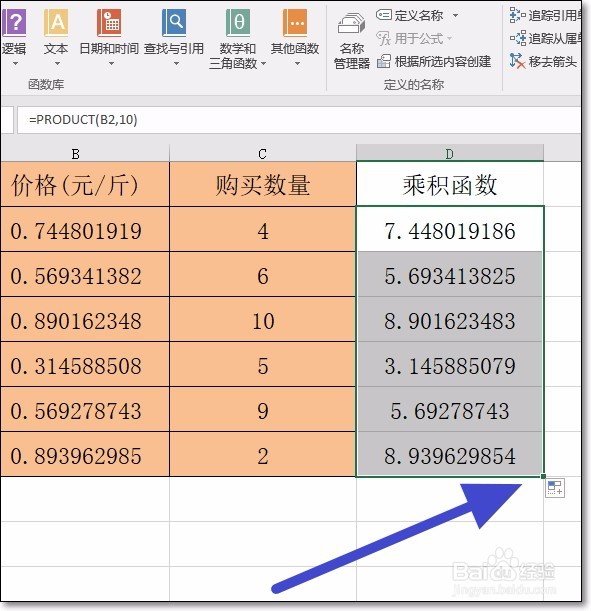Open the 查找与引用 functions icon
Viewport: 591px width, 611px height.
point(174,23)
